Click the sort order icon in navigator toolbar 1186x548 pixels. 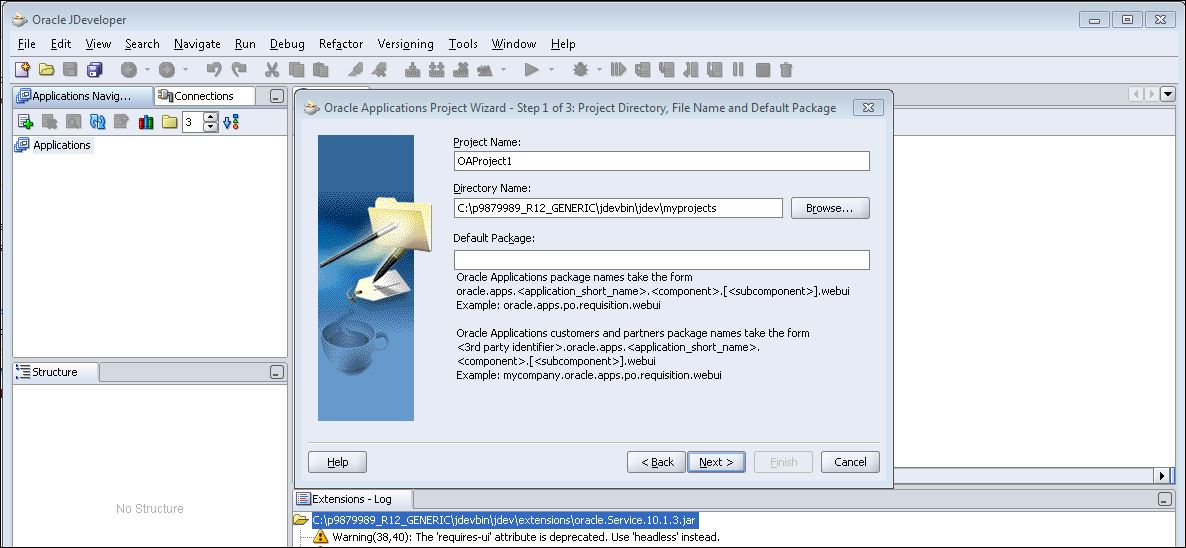231,122
